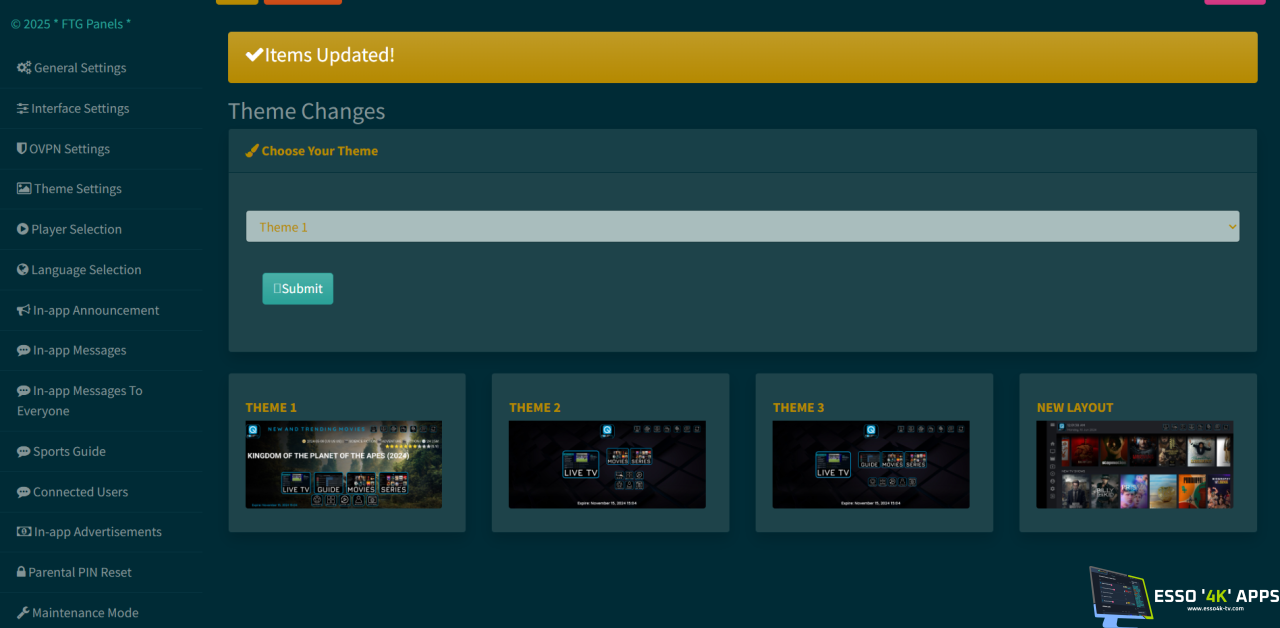
Task: Click the Maintenance Mode wrench icon
Action: tap(23, 613)
